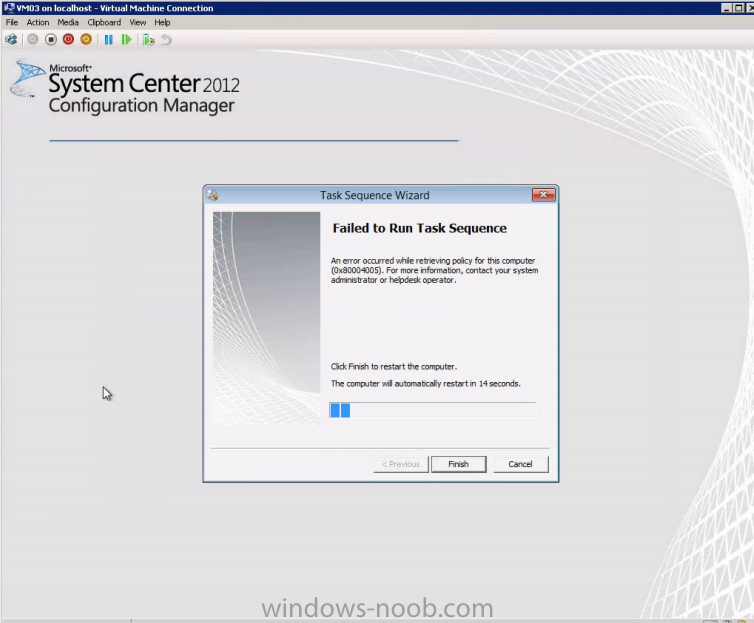
Task: Open the File menu
Action: (x=12, y=23)
